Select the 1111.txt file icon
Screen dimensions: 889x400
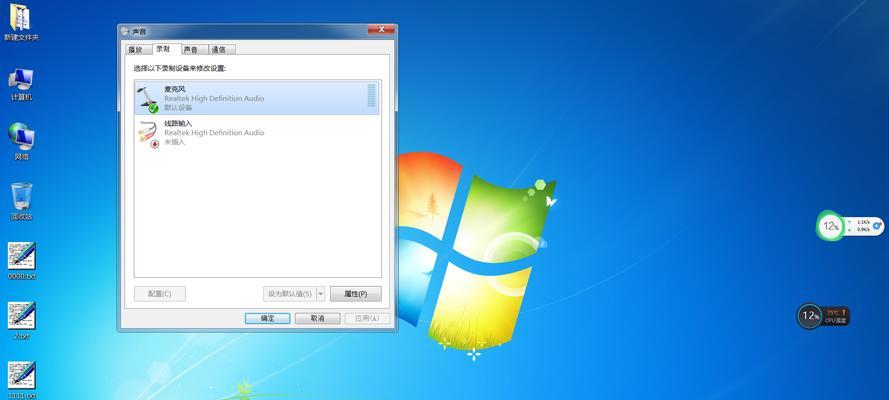tap(22, 375)
